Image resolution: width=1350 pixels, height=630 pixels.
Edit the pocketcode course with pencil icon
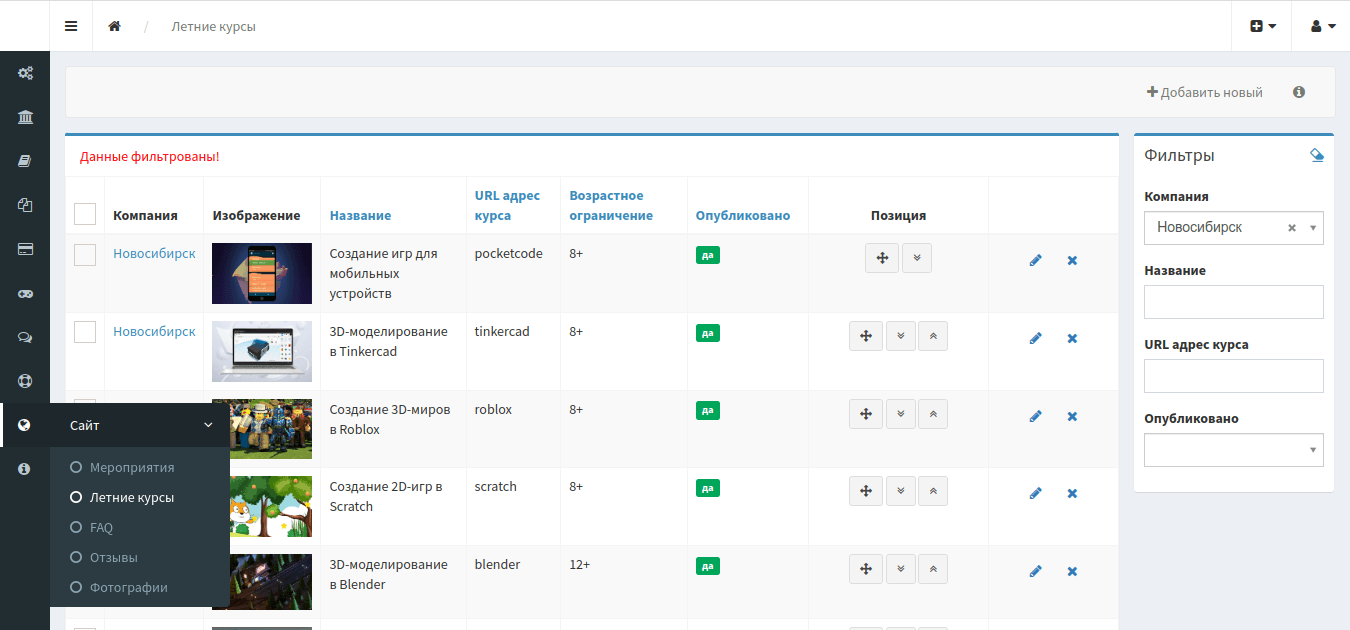point(1035,260)
